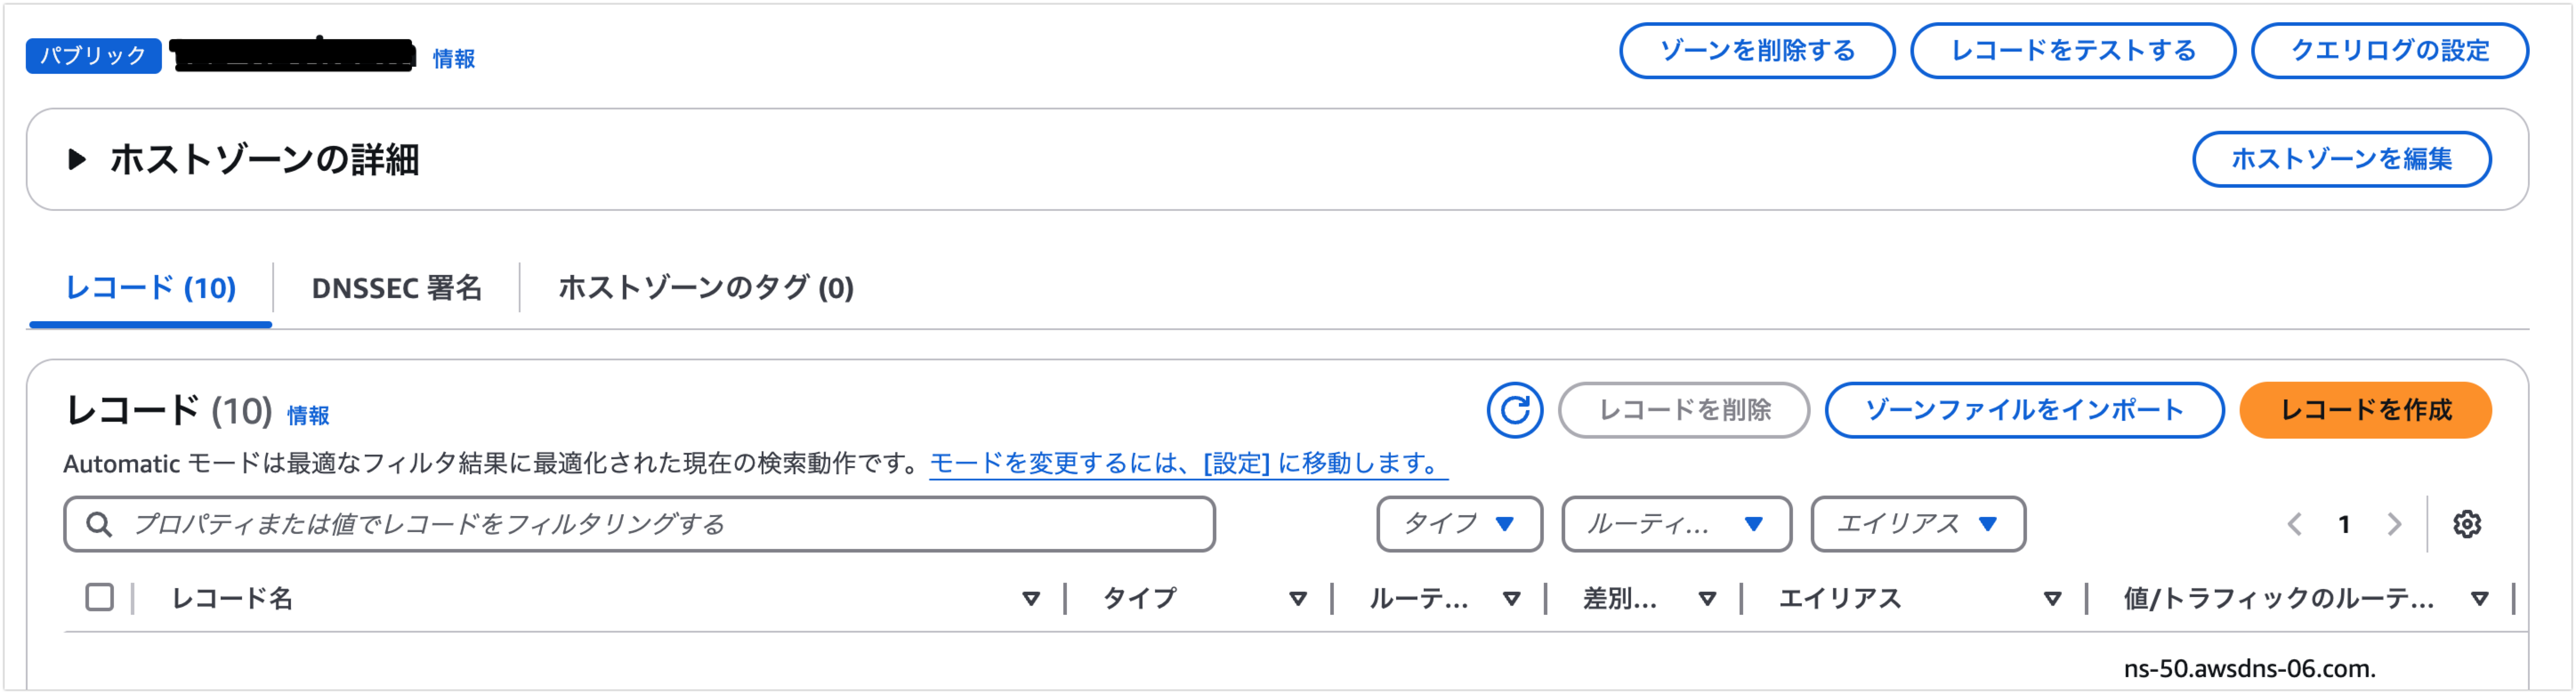Click ホストゾーンを編集 button
Viewport: 2576px width, 694px height.
(x=2341, y=159)
